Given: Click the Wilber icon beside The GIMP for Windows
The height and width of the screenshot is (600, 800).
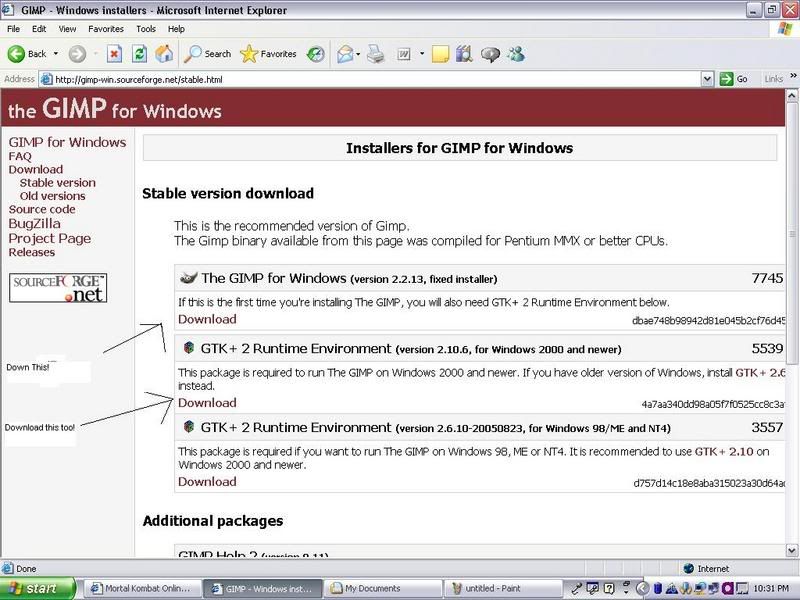Looking at the screenshot, I should (189, 278).
